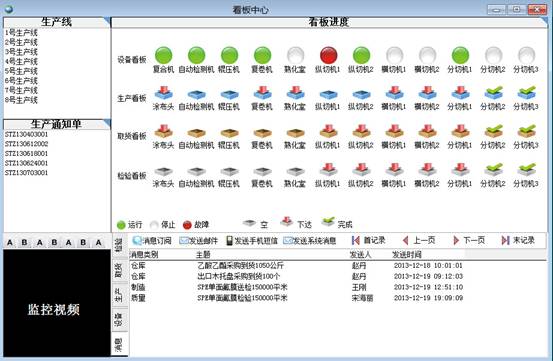553x361 pixels.
Task: Click the 消息订阅 toolbar button
Action: [x=152, y=241]
